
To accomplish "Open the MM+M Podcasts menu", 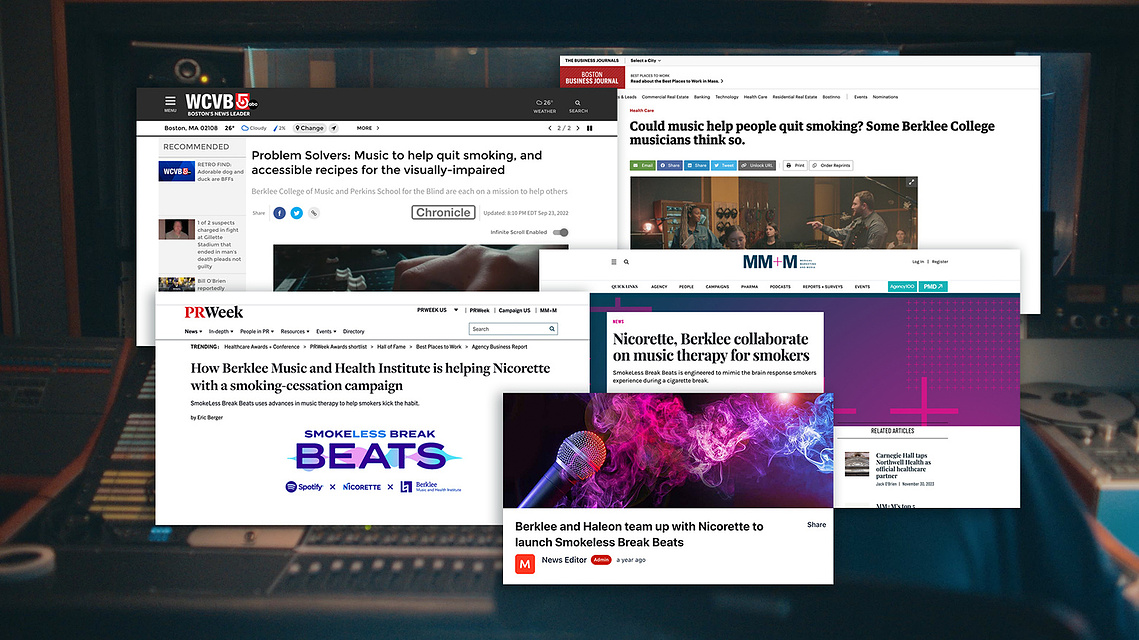I will click(x=780, y=287).
